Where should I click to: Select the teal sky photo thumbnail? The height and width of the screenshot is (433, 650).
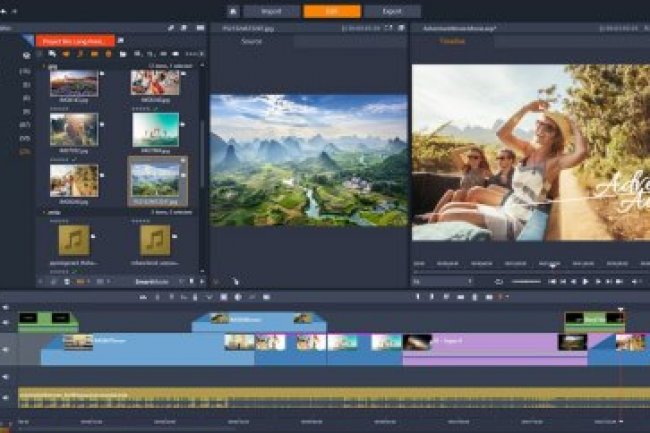155,130
